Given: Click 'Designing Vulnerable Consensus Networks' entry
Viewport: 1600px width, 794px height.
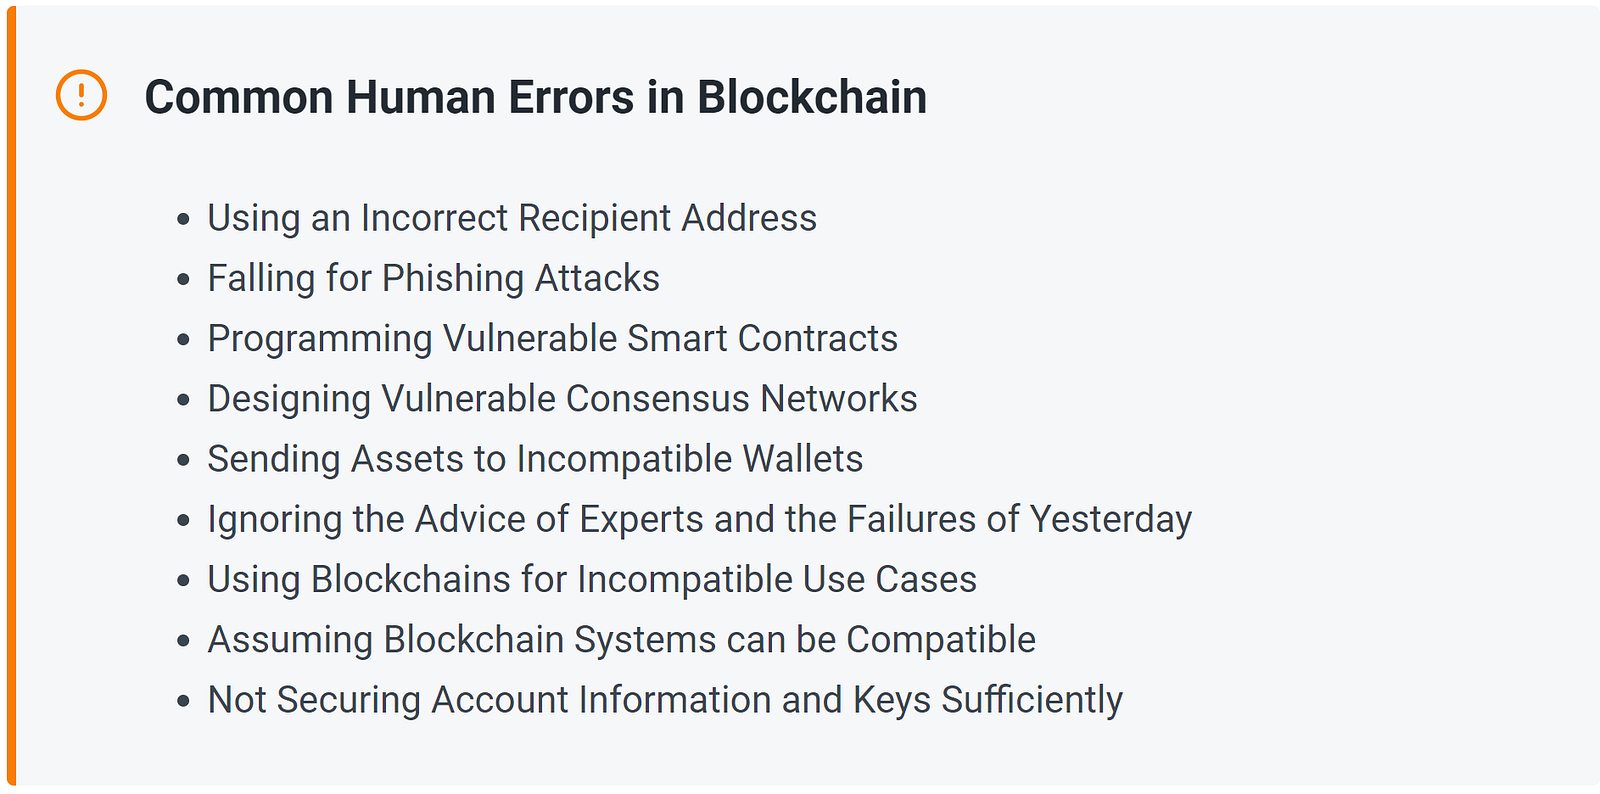Looking at the screenshot, I should [562, 398].
